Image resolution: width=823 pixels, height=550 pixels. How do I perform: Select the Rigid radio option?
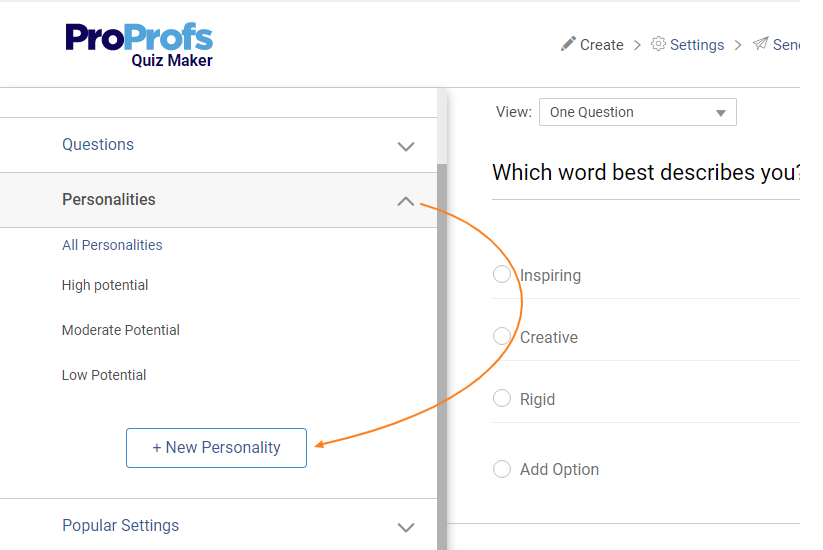click(502, 399)
